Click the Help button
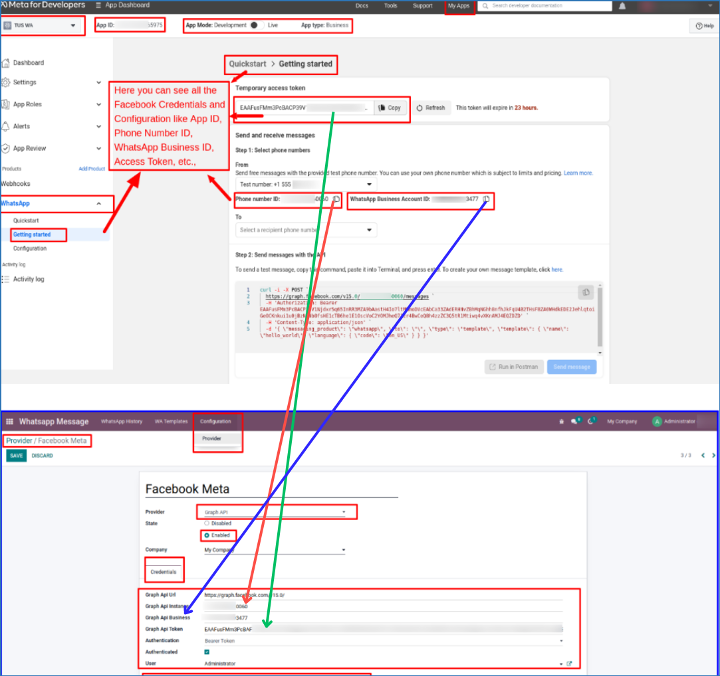 704,26
